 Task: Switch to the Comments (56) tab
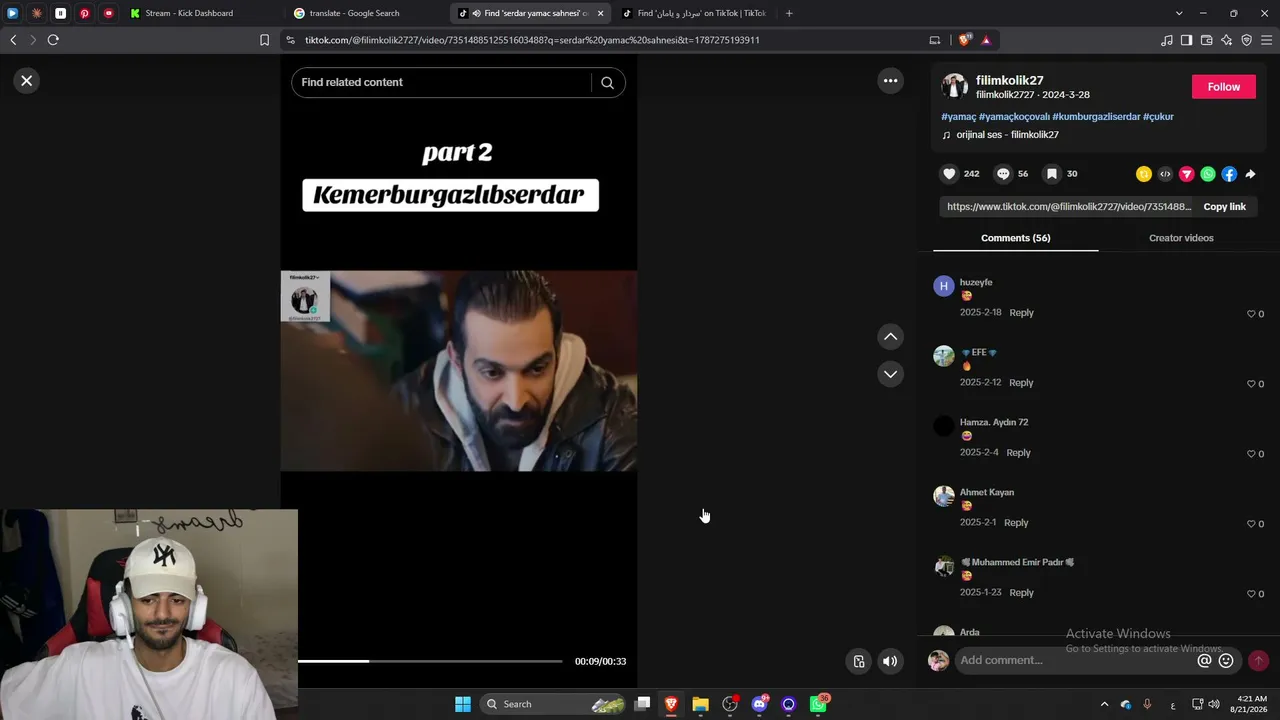point(1015,238)
